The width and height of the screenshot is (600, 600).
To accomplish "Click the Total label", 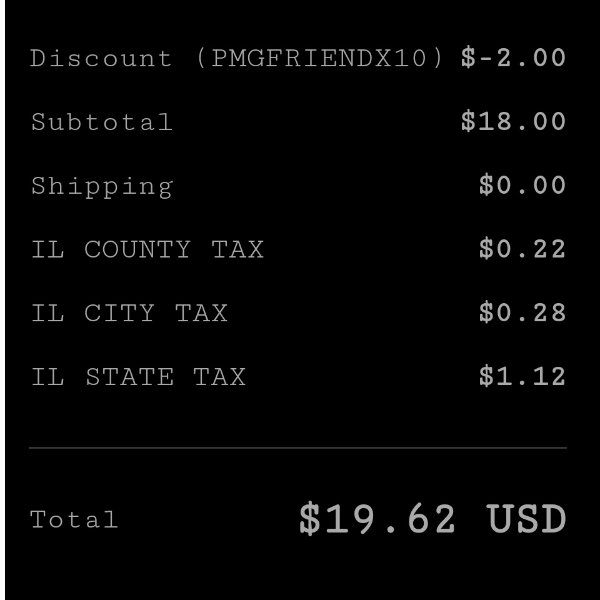I will tap(74, 520).
